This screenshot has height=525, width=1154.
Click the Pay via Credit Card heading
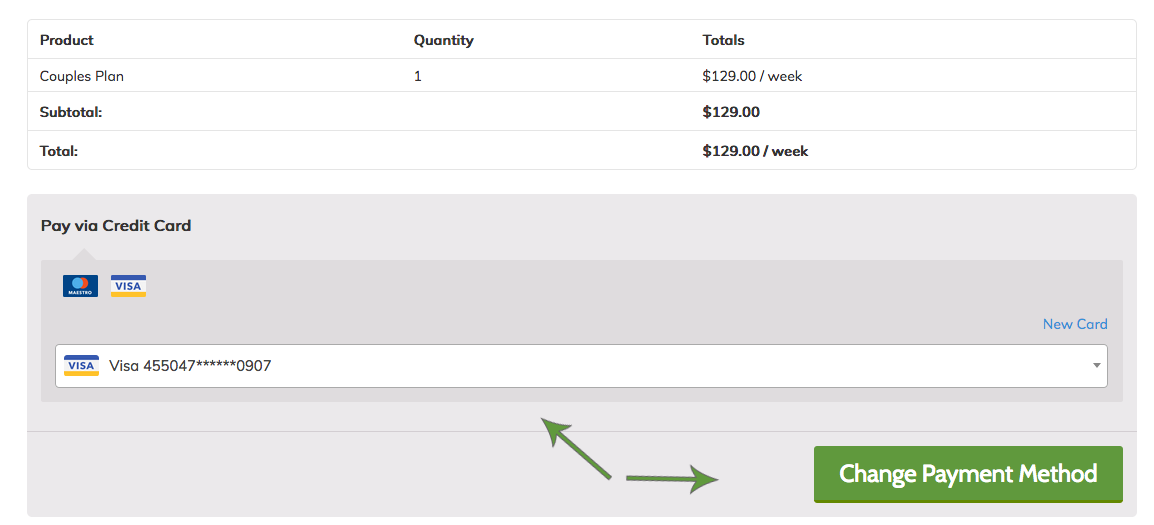(x=116, y=225)
